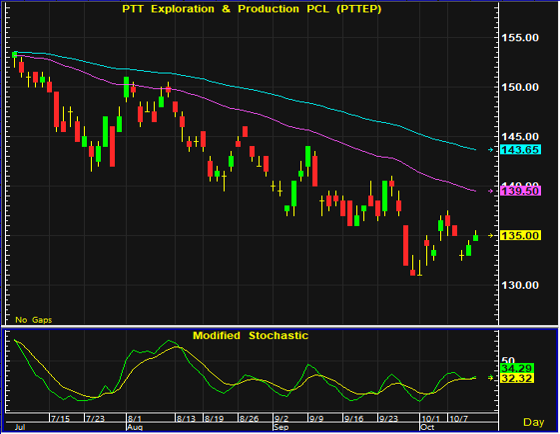Click the cyan 143.65 moving average label
This screenshot has height=434, width=560.
[x=521, y=150]
